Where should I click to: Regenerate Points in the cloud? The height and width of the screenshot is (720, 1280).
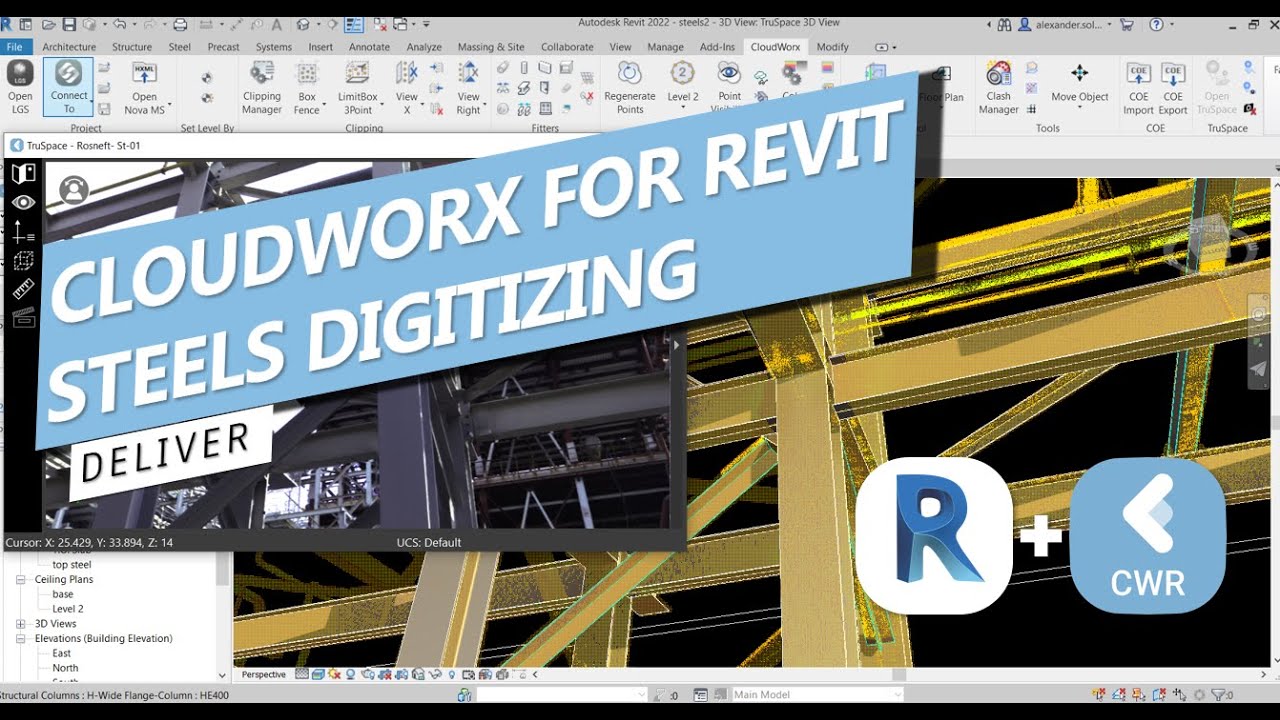pyautogui.click(x=630, y=87)
